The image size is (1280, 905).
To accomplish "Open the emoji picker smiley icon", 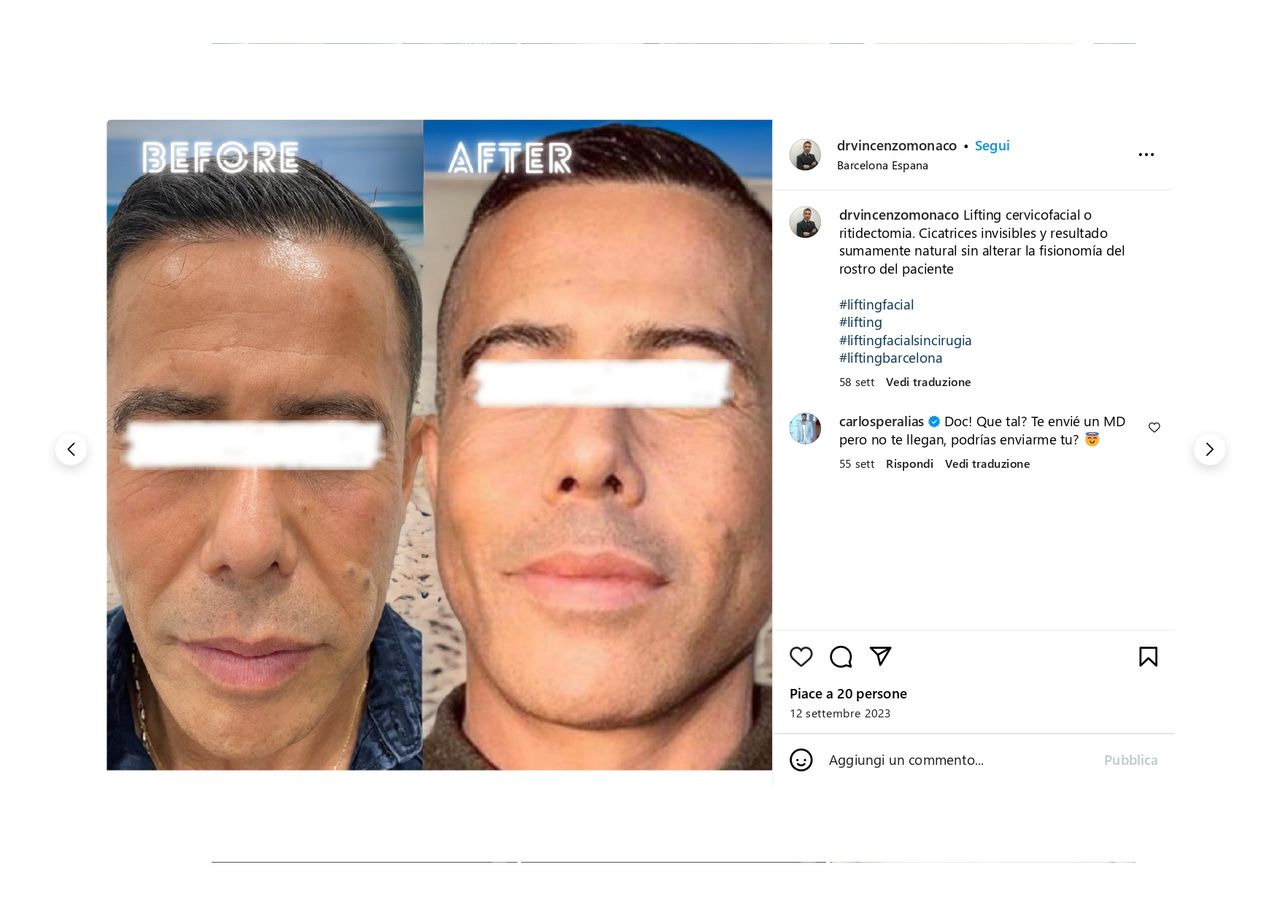I will click(801, 760).
